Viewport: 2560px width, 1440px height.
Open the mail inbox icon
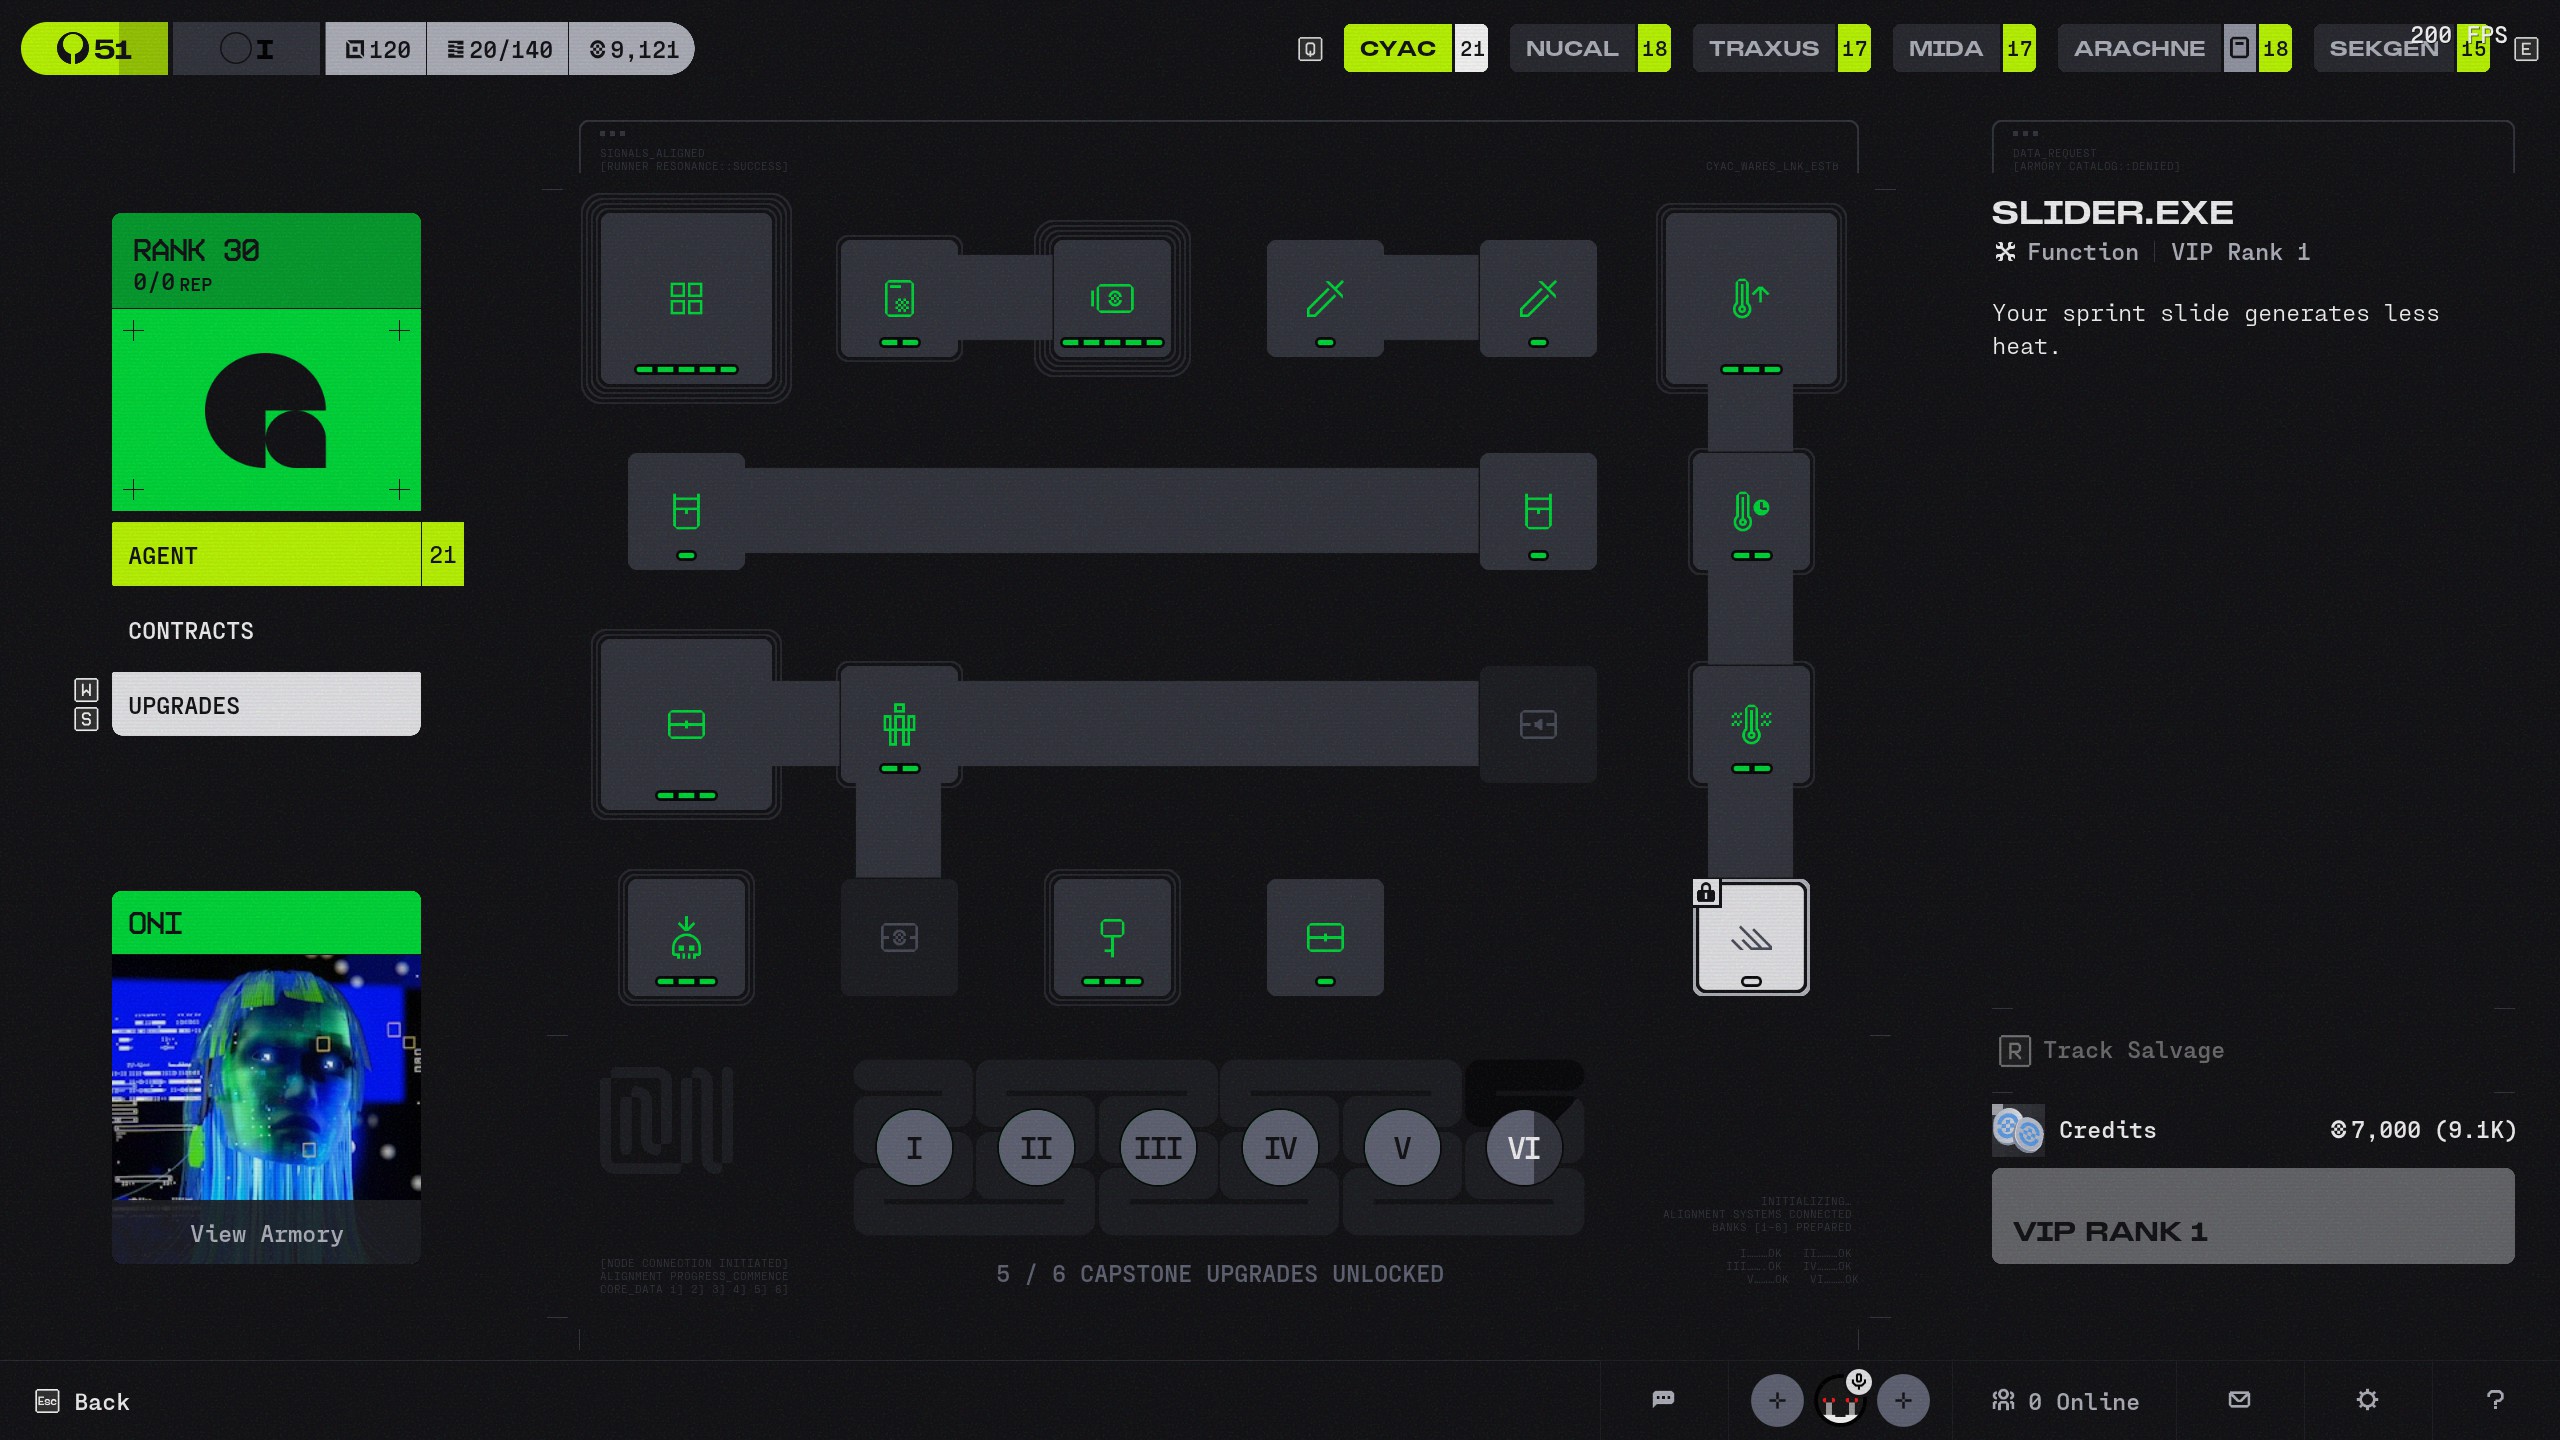[2240, 1399]
